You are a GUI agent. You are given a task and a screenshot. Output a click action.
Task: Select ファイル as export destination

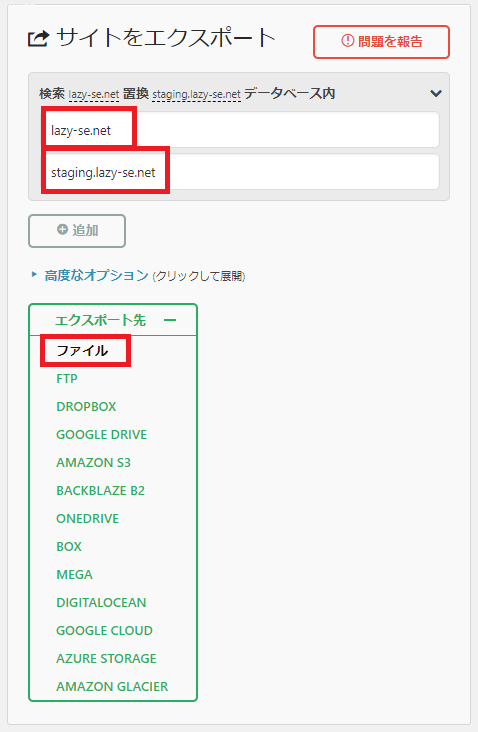(82, 350)
